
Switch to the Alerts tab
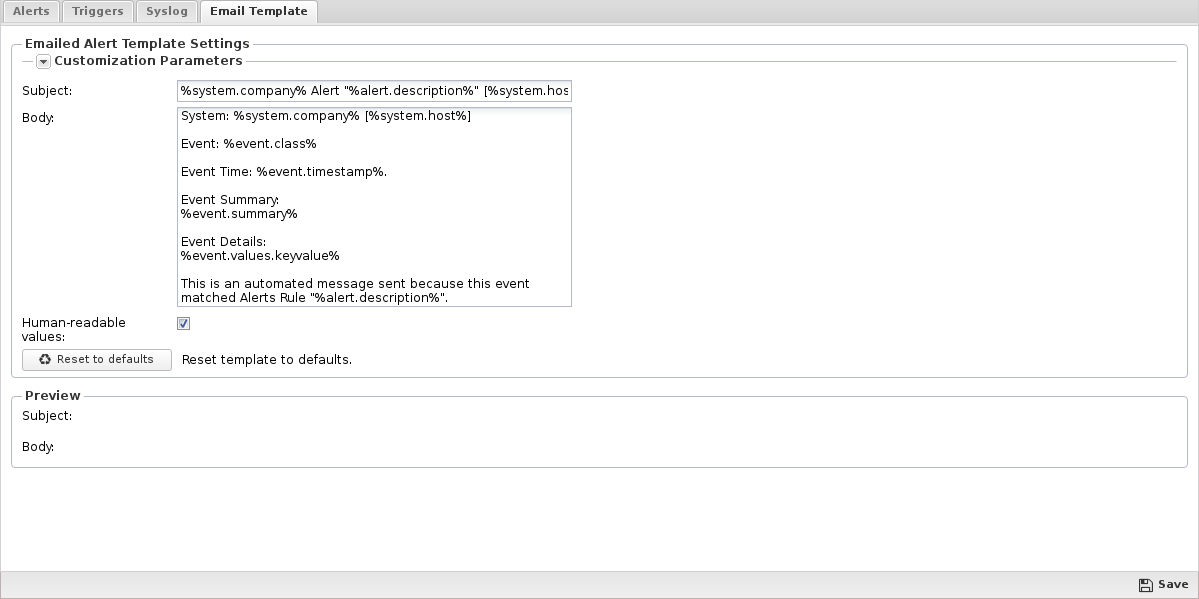[31, 12]
